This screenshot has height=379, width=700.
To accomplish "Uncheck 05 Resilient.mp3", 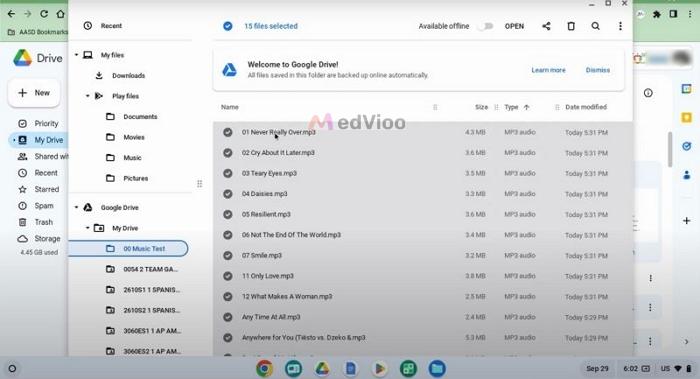I will (x=228, y=214).
